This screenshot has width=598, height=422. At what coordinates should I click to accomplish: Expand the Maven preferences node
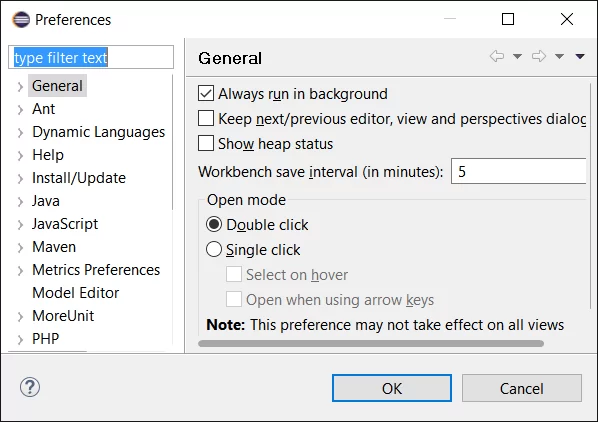[20, 248]
